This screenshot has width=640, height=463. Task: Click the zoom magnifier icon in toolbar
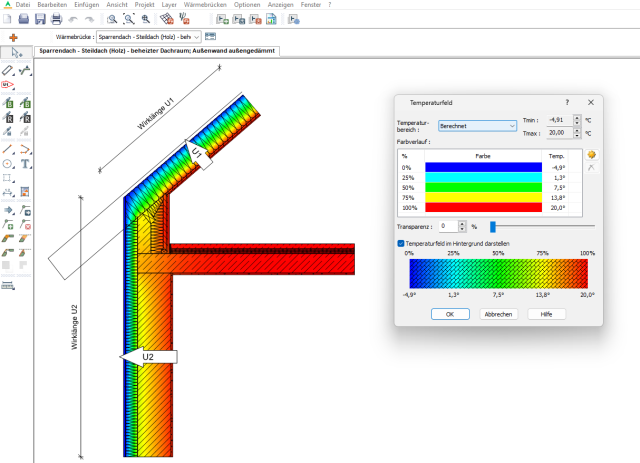pyautogui.click(x=111, y=19)
